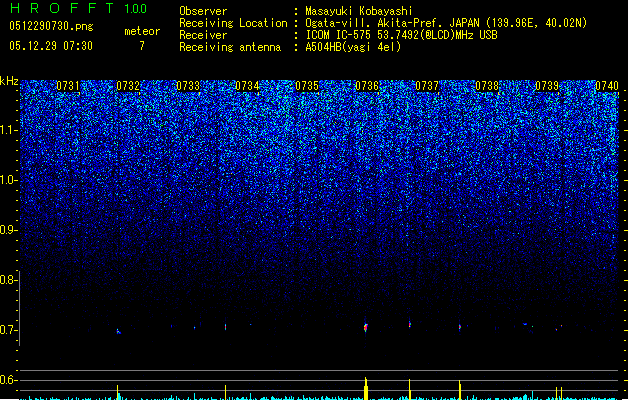The height and width of the screenshot is (400, 629).
Task: Click the Observer label
Action: click(x=203, y=11)
